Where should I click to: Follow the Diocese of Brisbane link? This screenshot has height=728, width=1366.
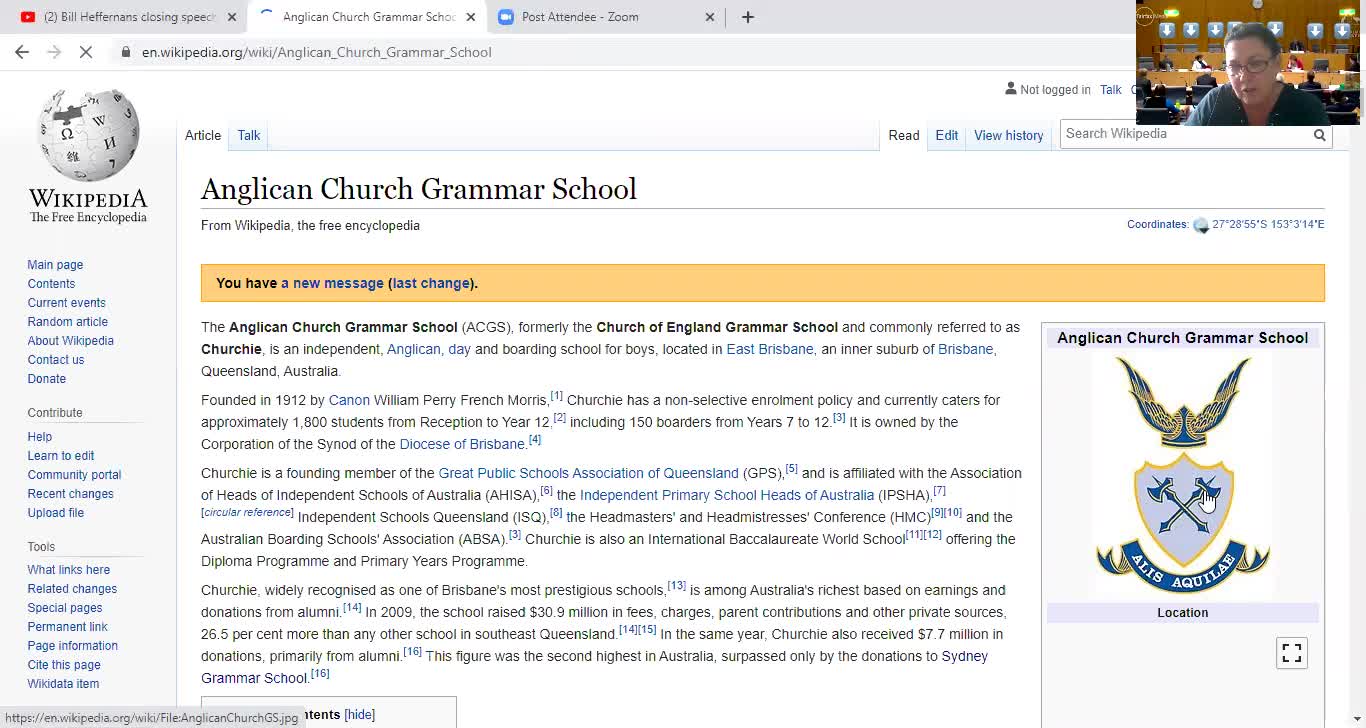coord(462,444)
